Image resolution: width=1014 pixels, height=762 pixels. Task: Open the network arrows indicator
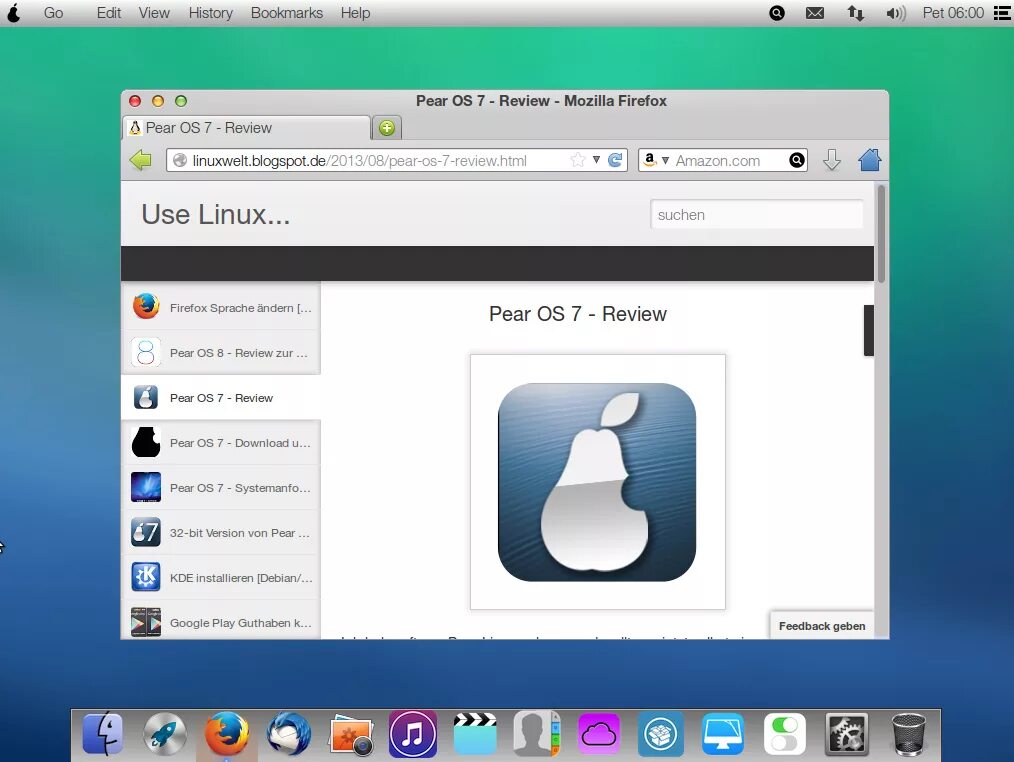coord(856,13)
